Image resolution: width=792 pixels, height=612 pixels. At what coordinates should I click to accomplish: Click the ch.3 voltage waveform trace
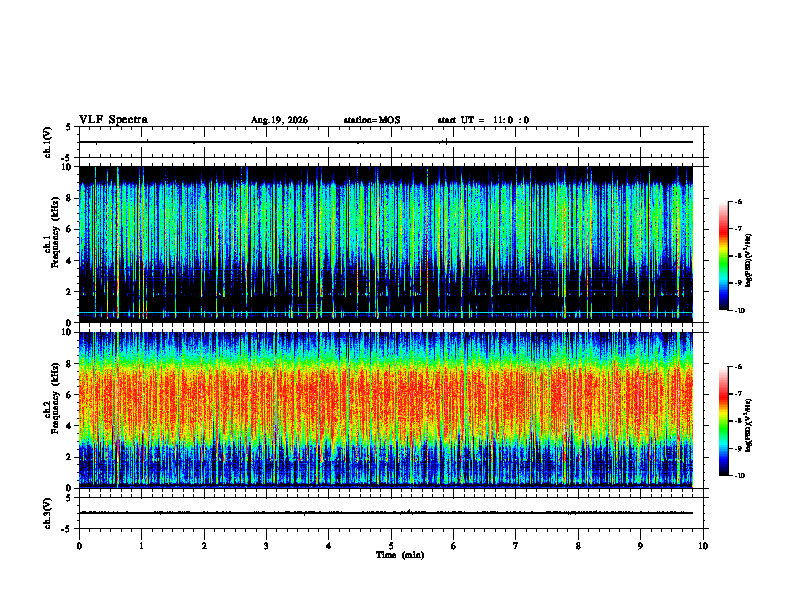(x=386, y=513)
